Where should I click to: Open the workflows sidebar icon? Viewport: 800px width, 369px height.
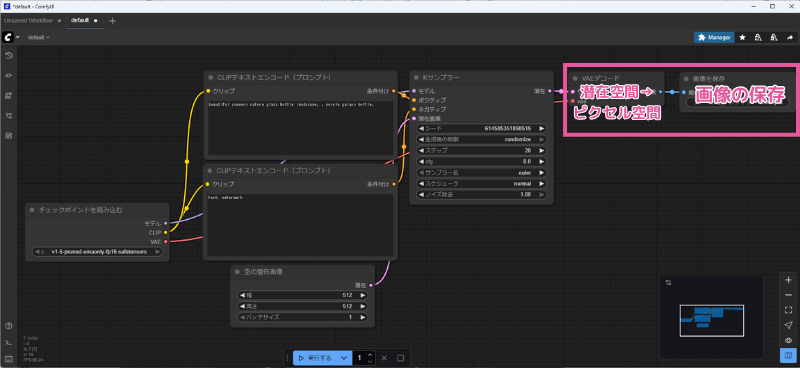pyautogui.click(x=8, y=116)
